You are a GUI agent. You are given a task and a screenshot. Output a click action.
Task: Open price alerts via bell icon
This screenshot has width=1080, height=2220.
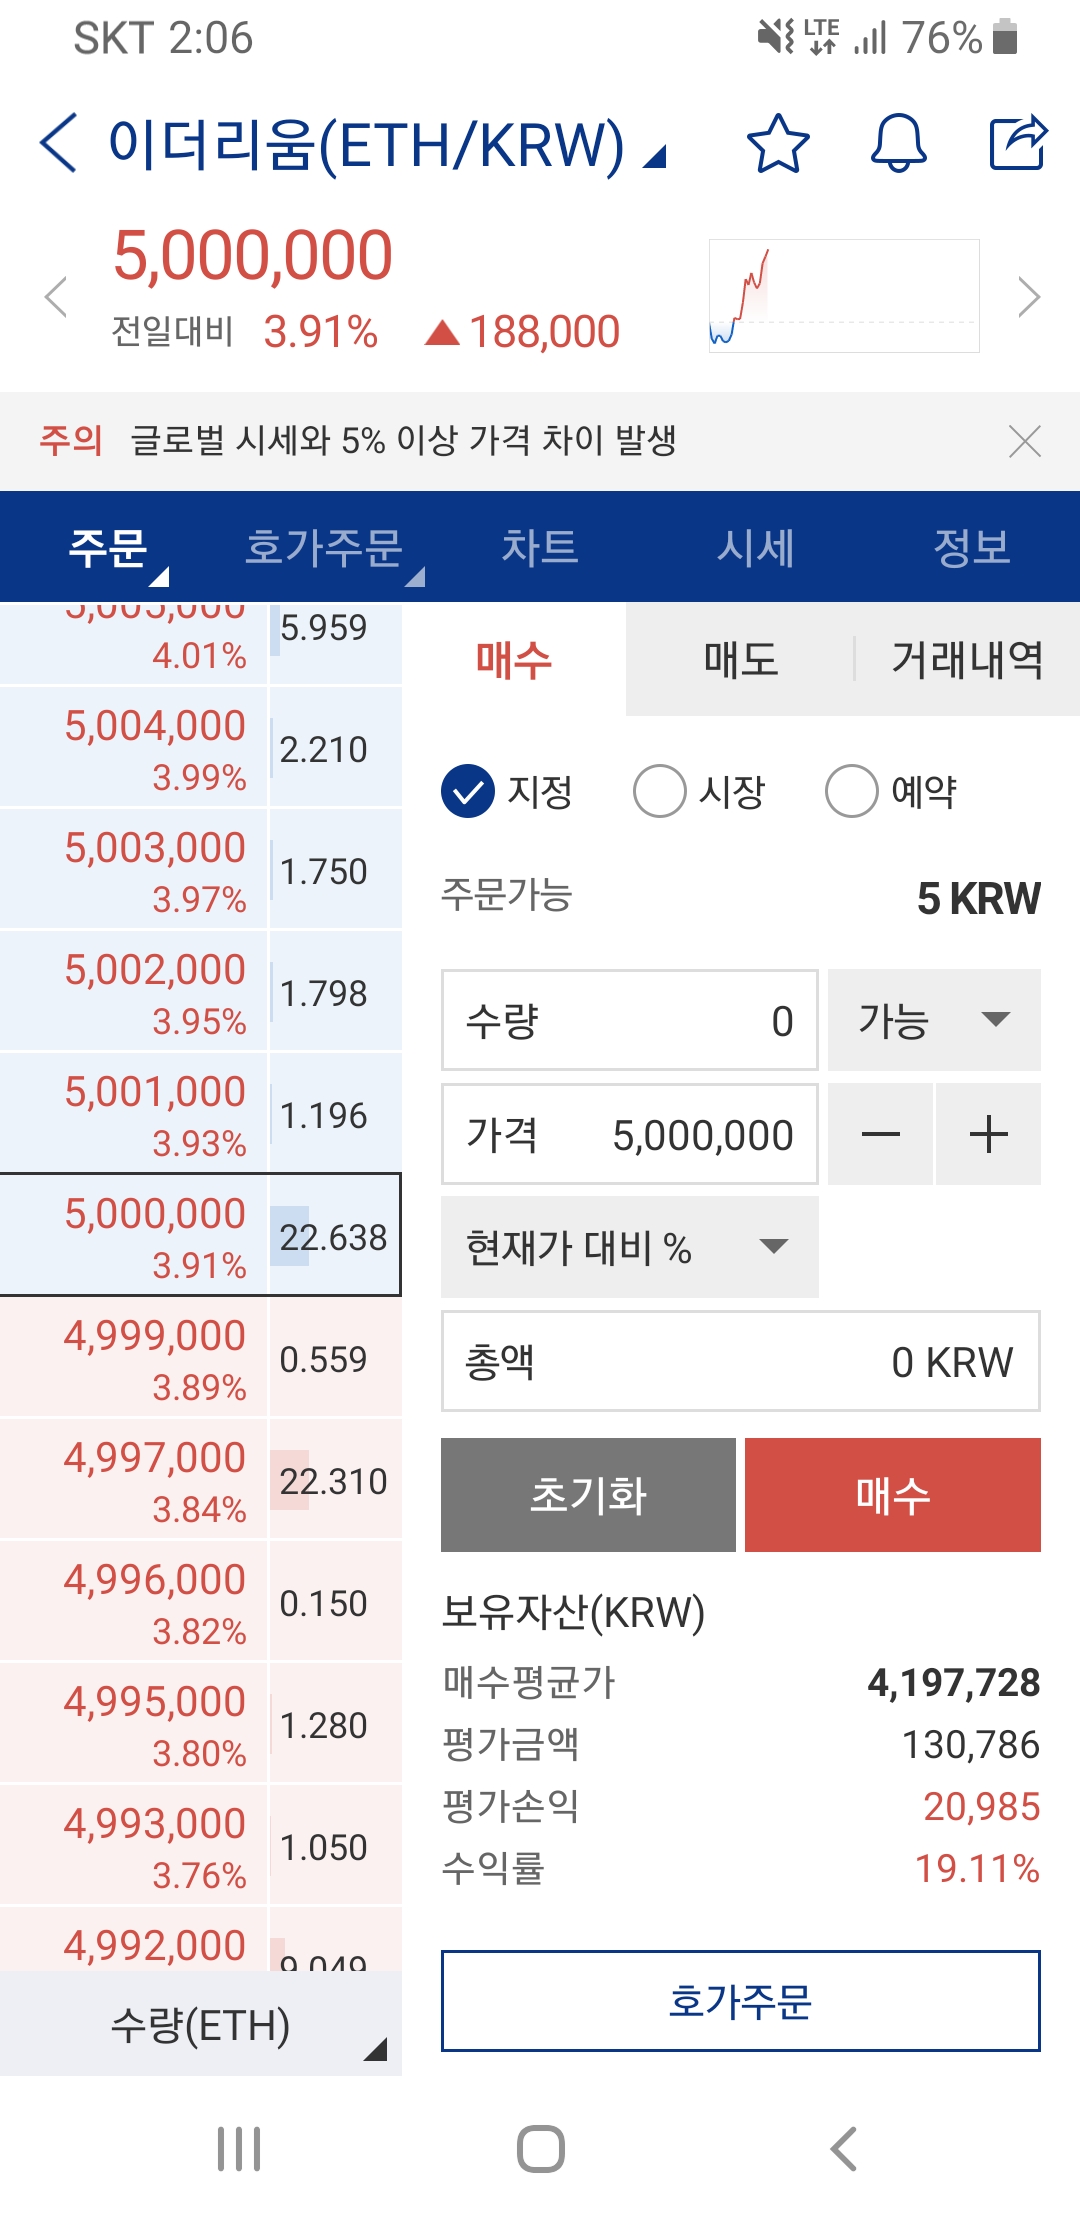click(x=898, y=143)
